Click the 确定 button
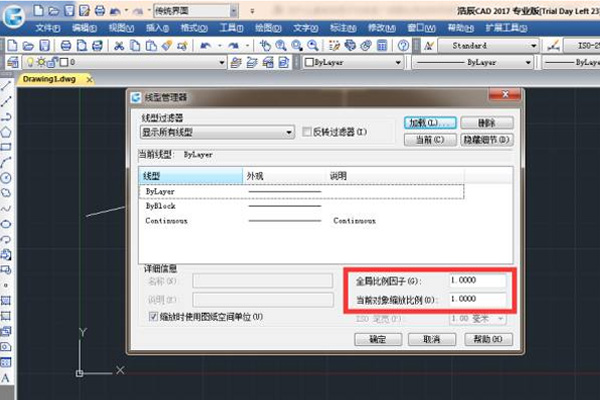Image resolution: width=600 pixels, height=400 pixels. click(x=377, y=339)
